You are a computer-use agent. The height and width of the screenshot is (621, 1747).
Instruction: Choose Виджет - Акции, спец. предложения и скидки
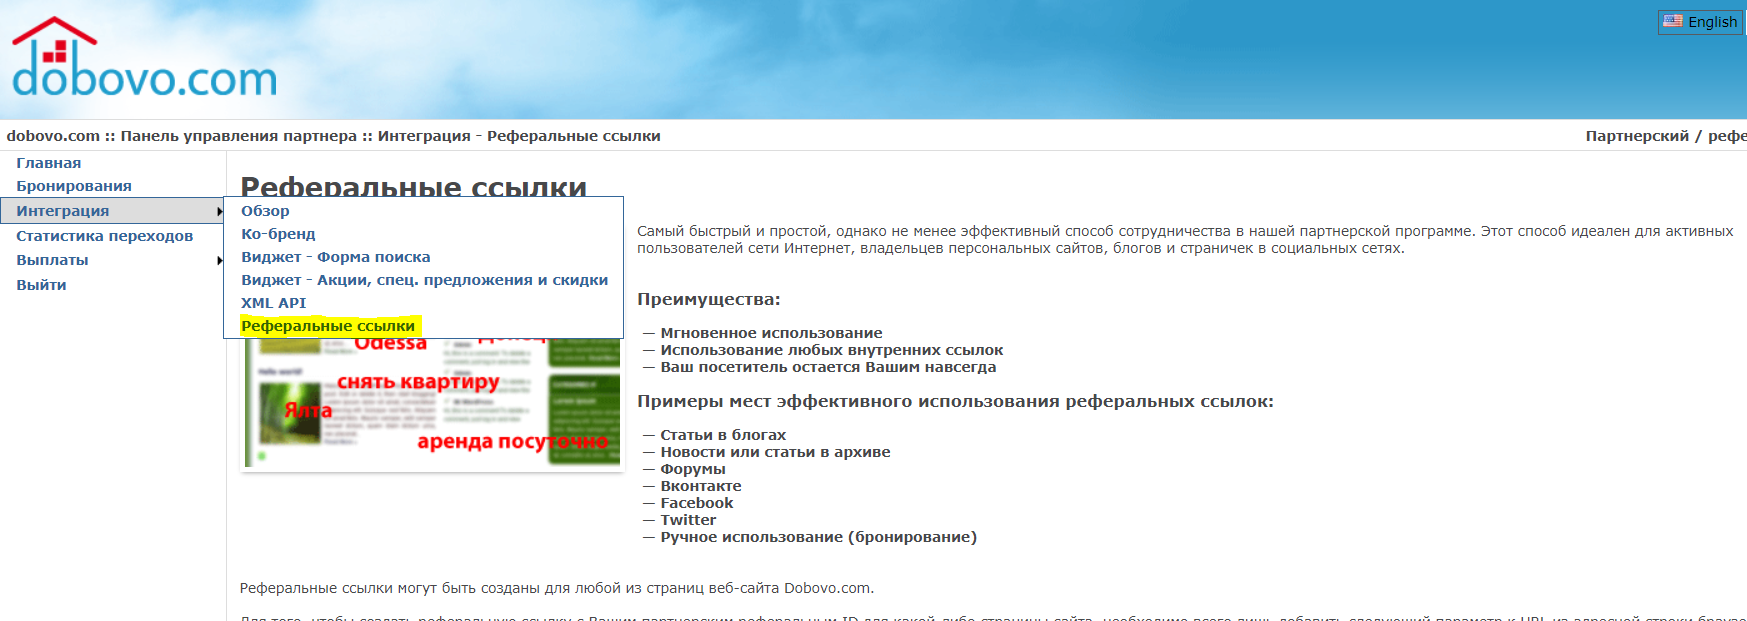[x=424, y=280]
